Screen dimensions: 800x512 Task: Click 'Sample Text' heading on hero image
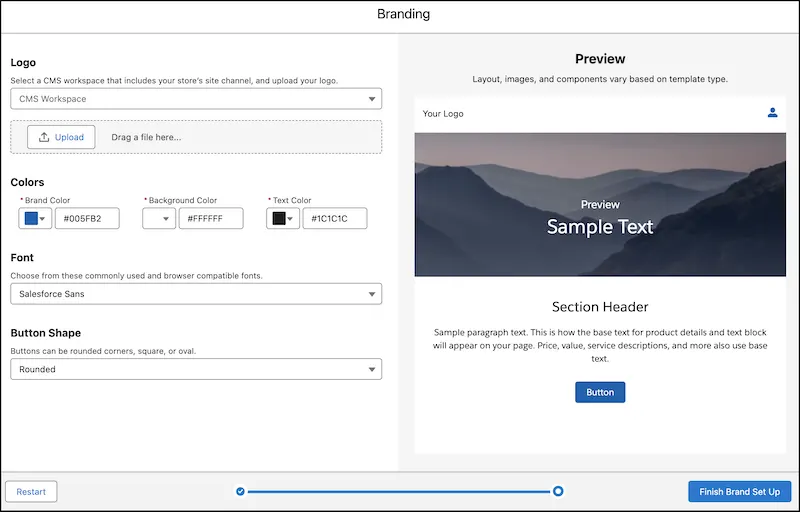point(600,226)
